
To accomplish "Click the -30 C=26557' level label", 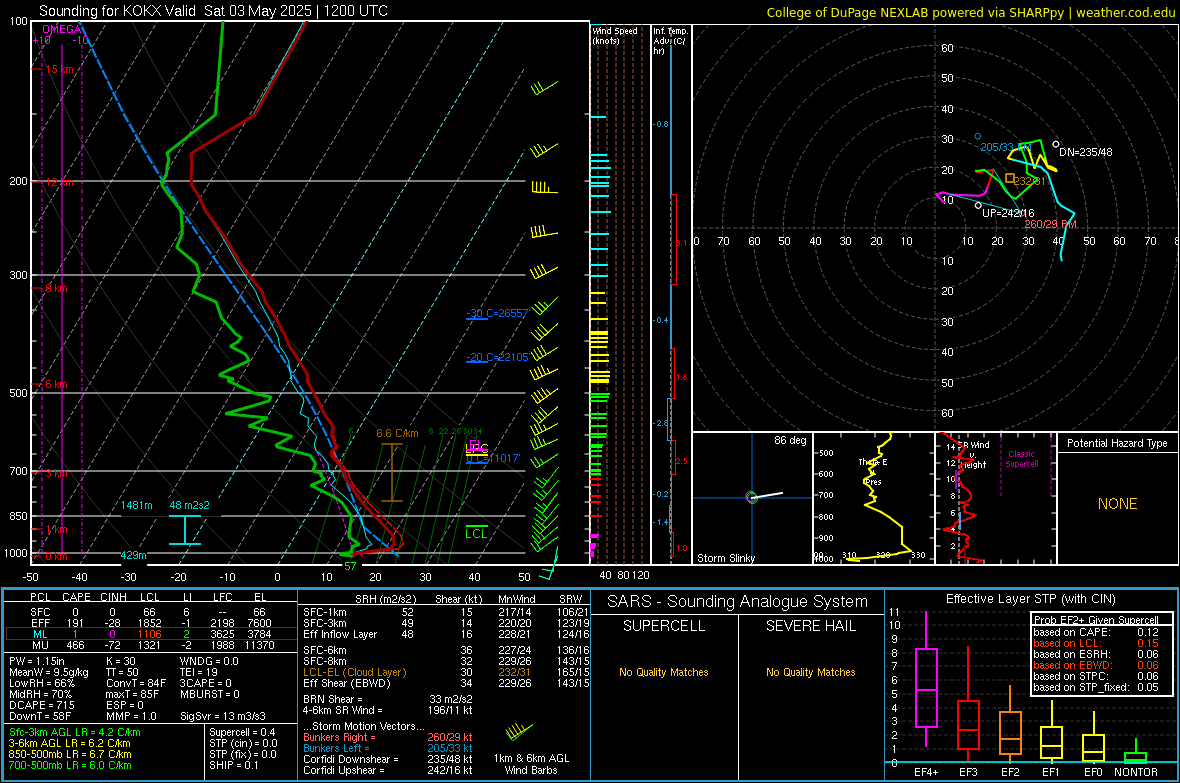I will (x=497, y=313).
